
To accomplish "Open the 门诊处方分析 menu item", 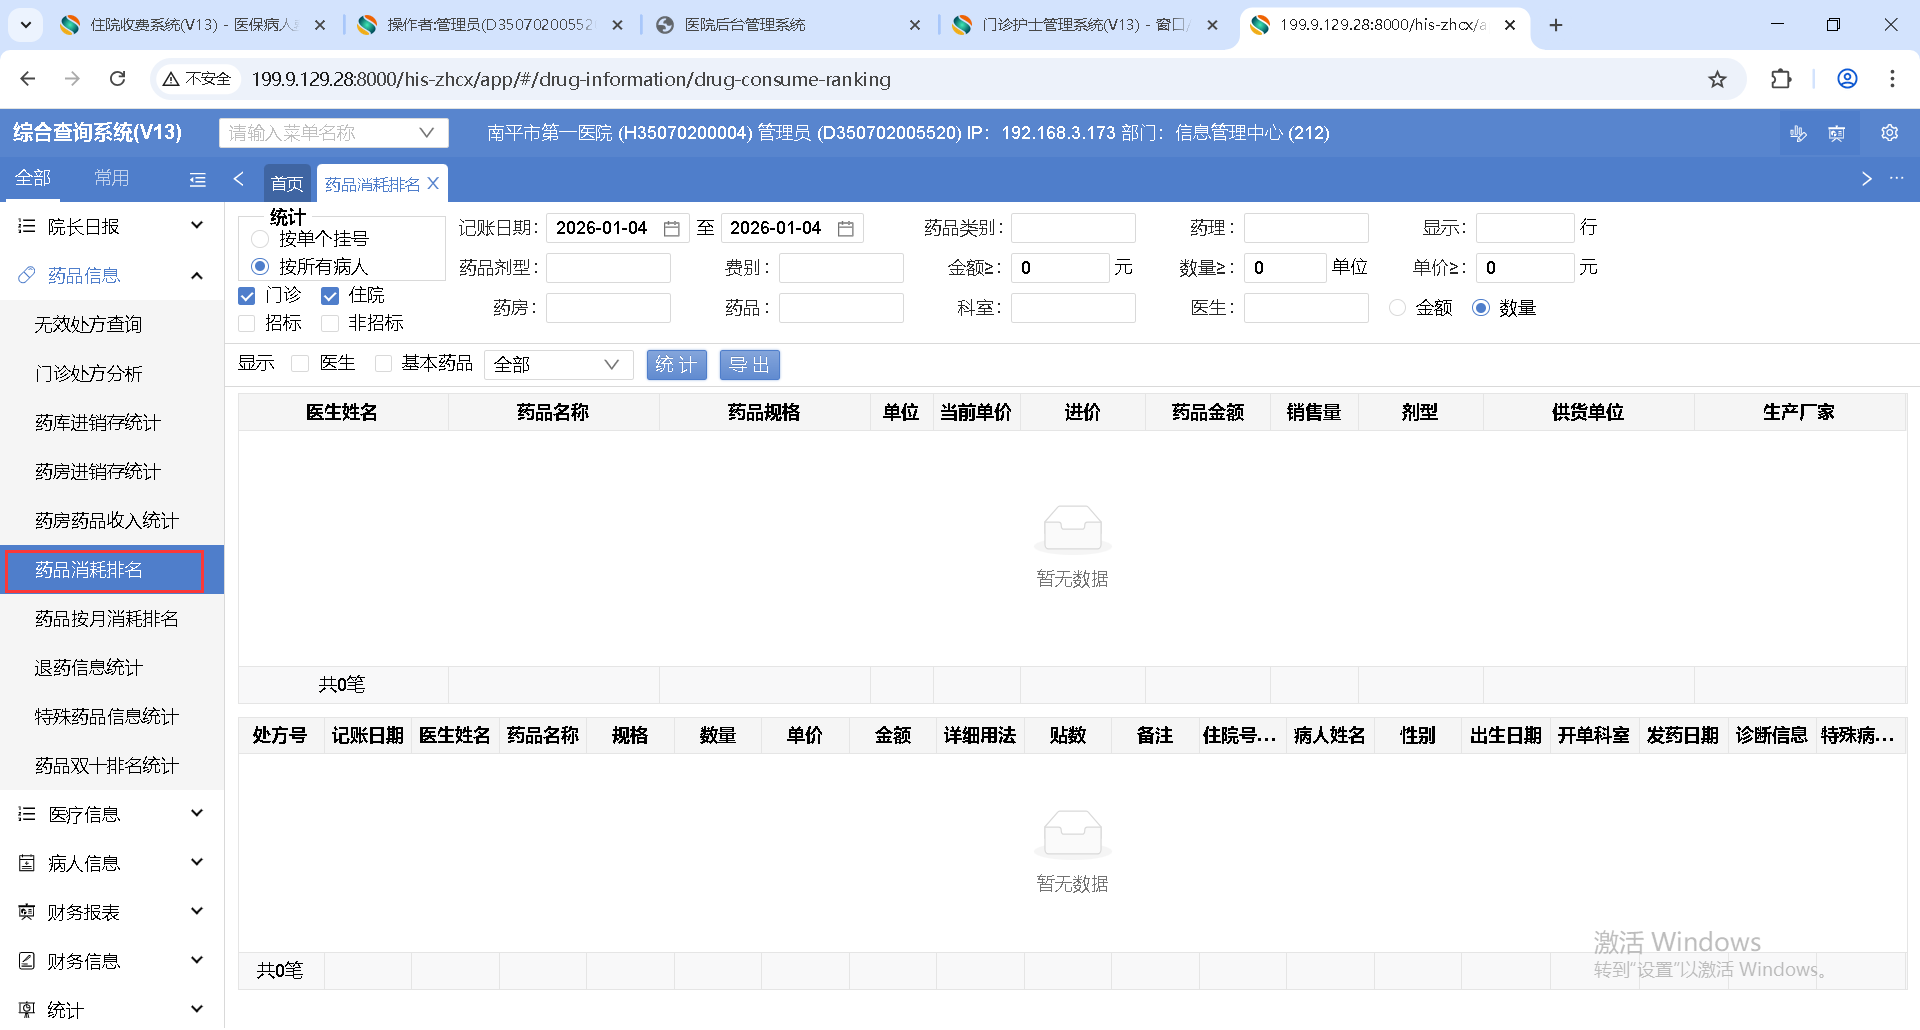I will (x=112, y=374).
